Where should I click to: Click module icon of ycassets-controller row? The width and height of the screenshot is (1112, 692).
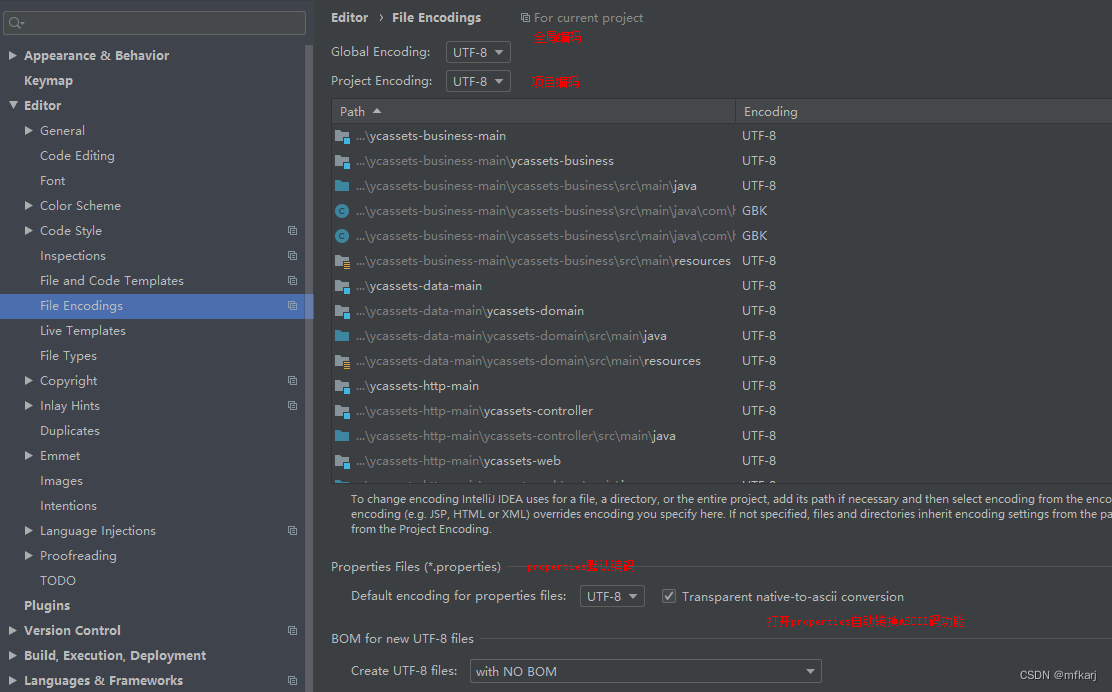[342, 411]
